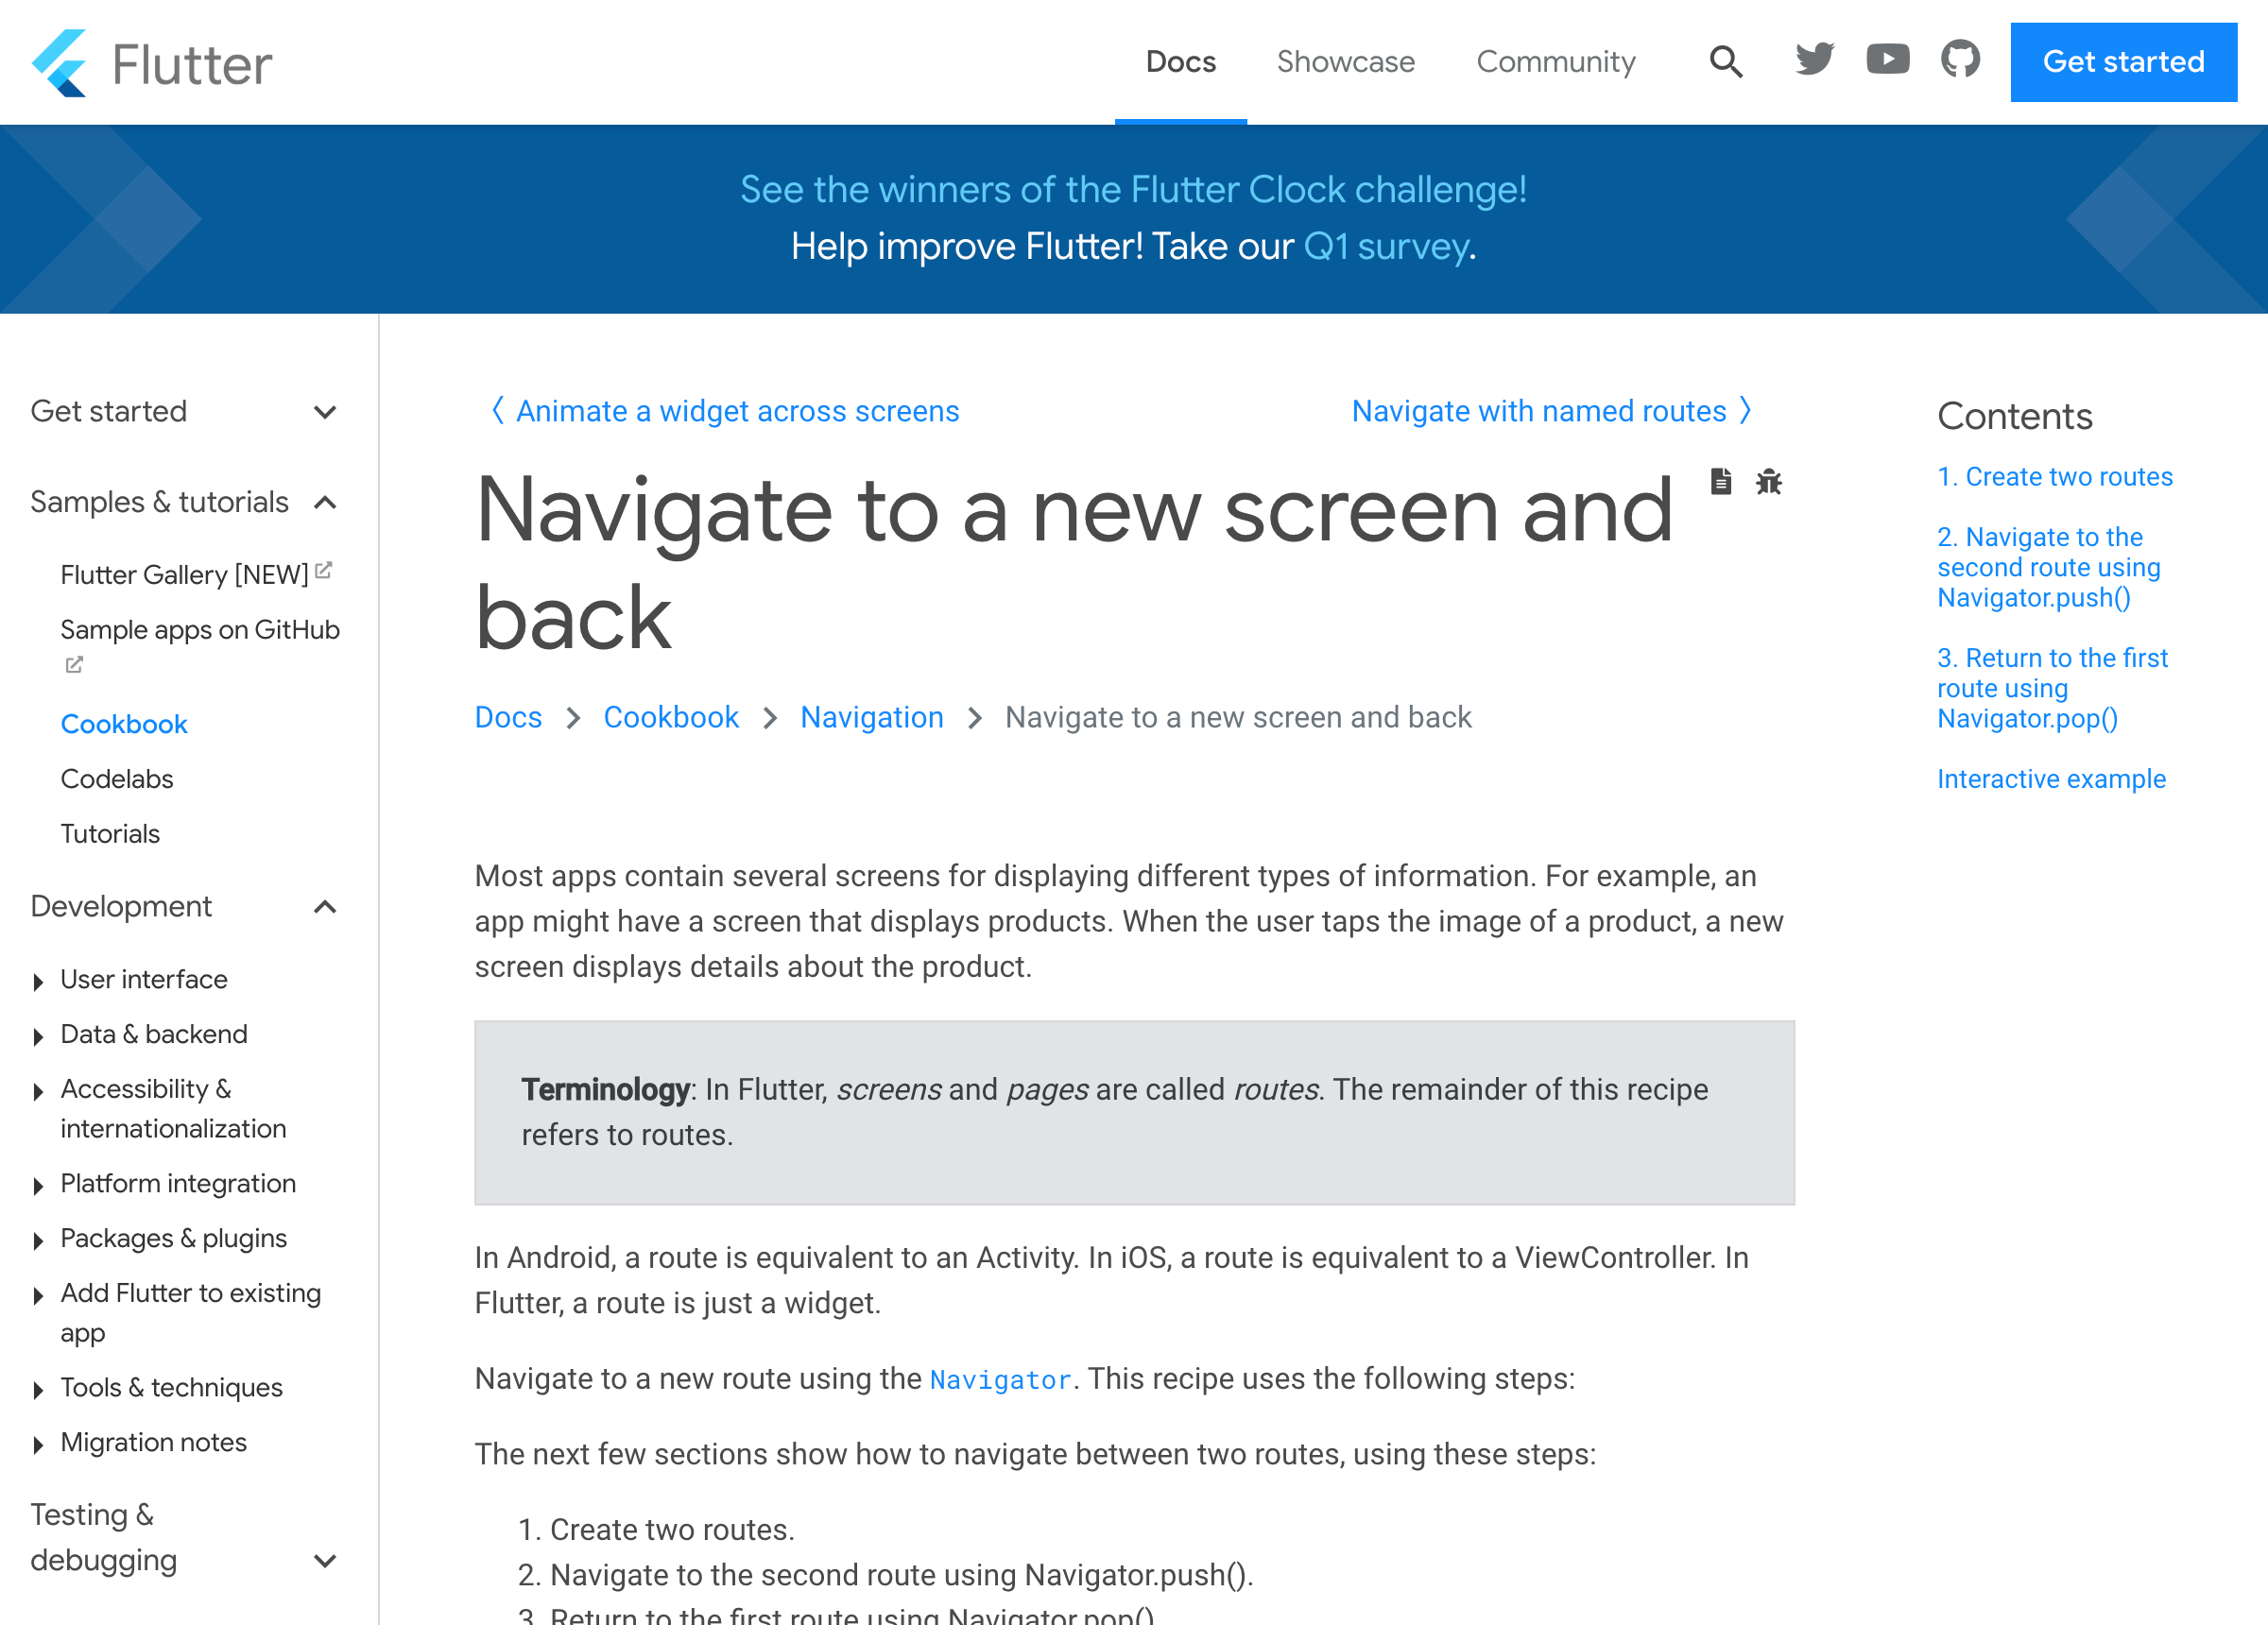Collapse the Samples & tutorials section
This screenshot has width=2268, height=1625.
click(x=325, y=502)
